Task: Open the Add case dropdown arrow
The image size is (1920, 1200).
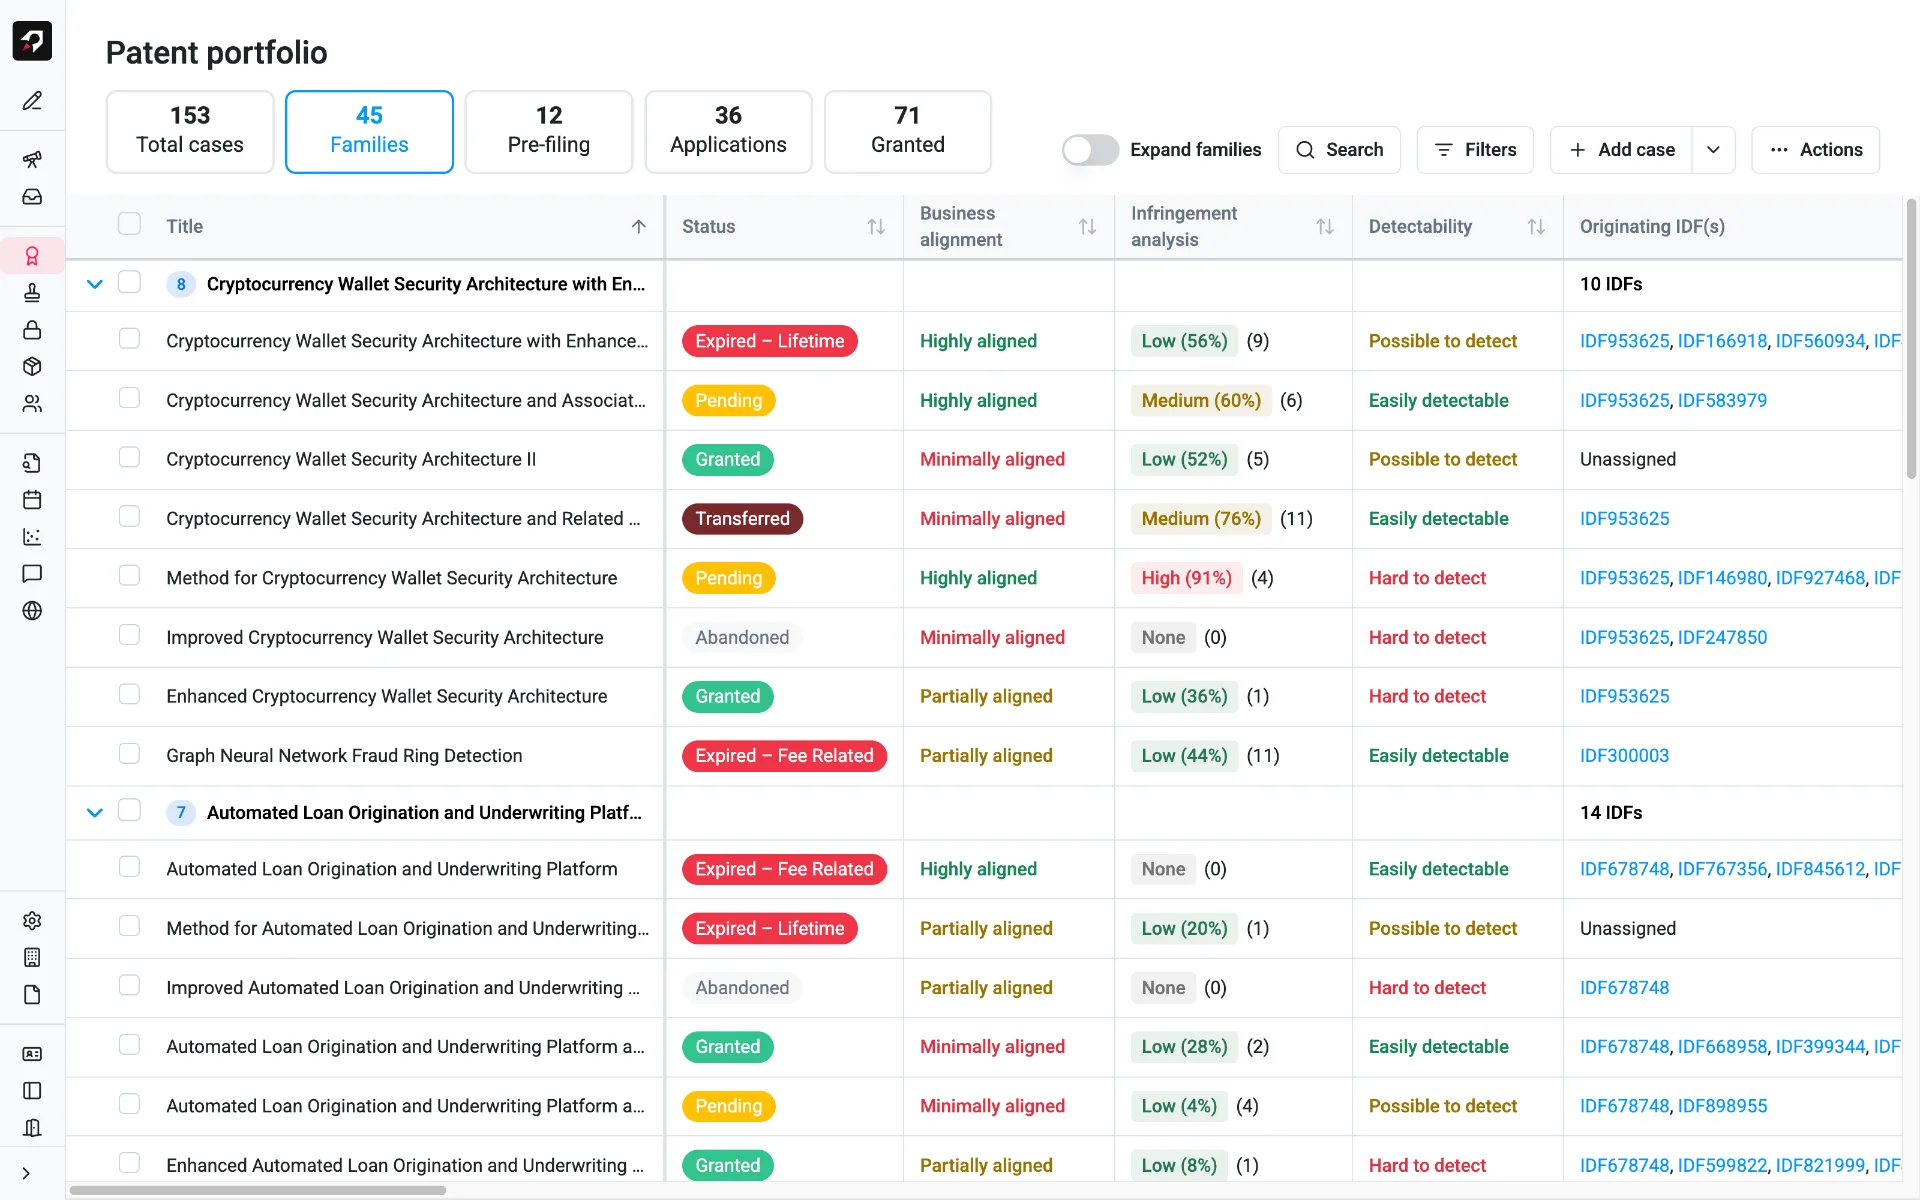Action: click(1713, 150)
